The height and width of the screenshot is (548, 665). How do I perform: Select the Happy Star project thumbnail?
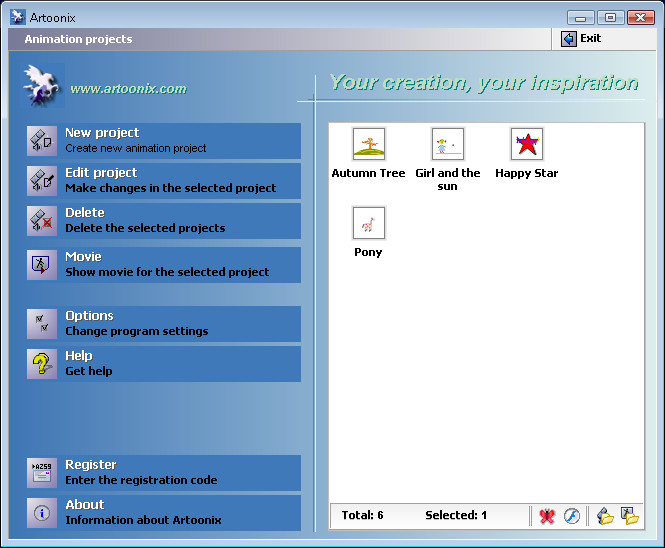click(x=527, y=144)
